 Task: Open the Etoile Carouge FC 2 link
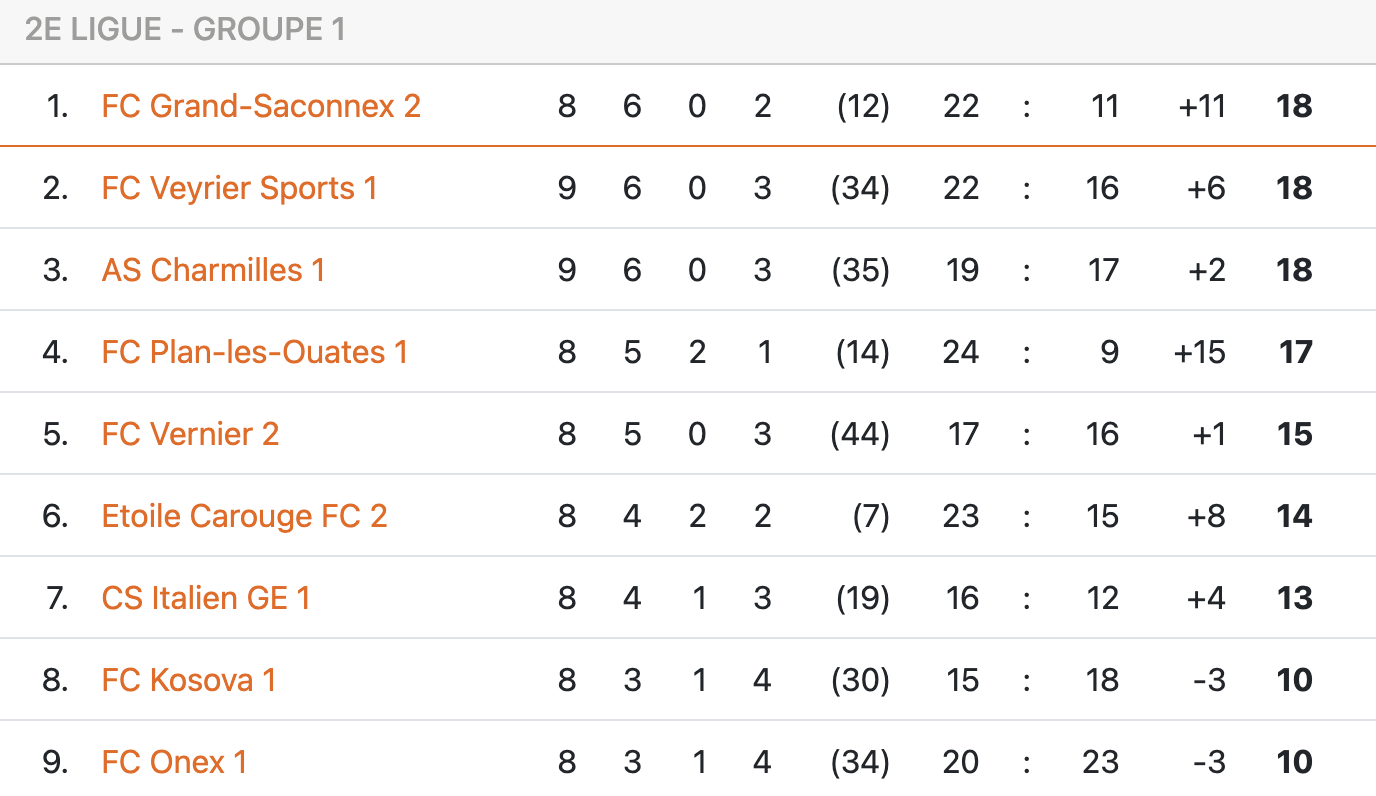click(x=244, y=516)
